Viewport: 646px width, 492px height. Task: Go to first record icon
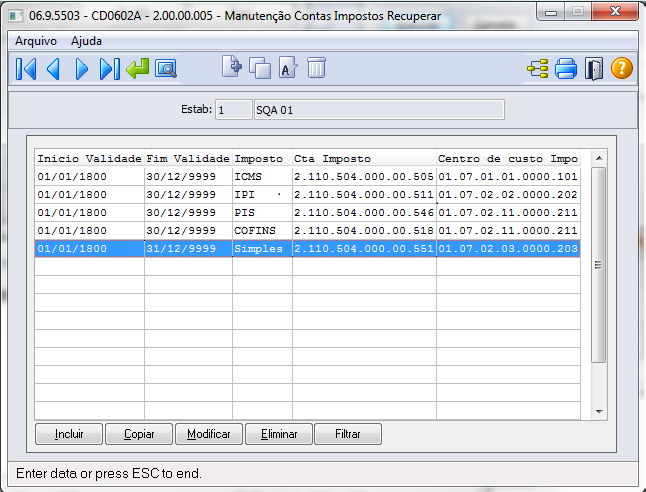click(26, 69)
